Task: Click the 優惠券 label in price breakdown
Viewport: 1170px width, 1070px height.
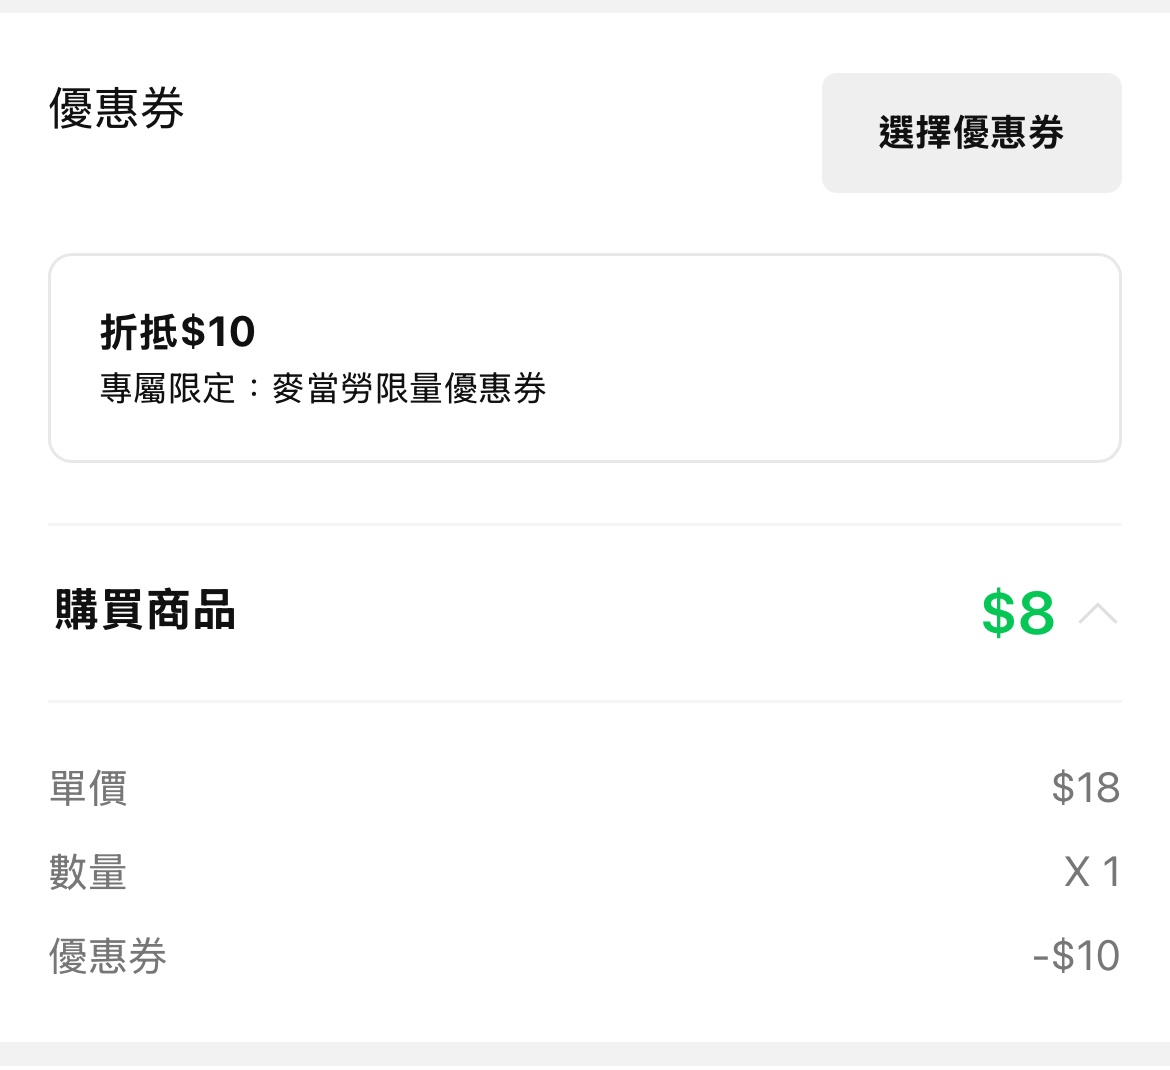Action: [108, 956]
